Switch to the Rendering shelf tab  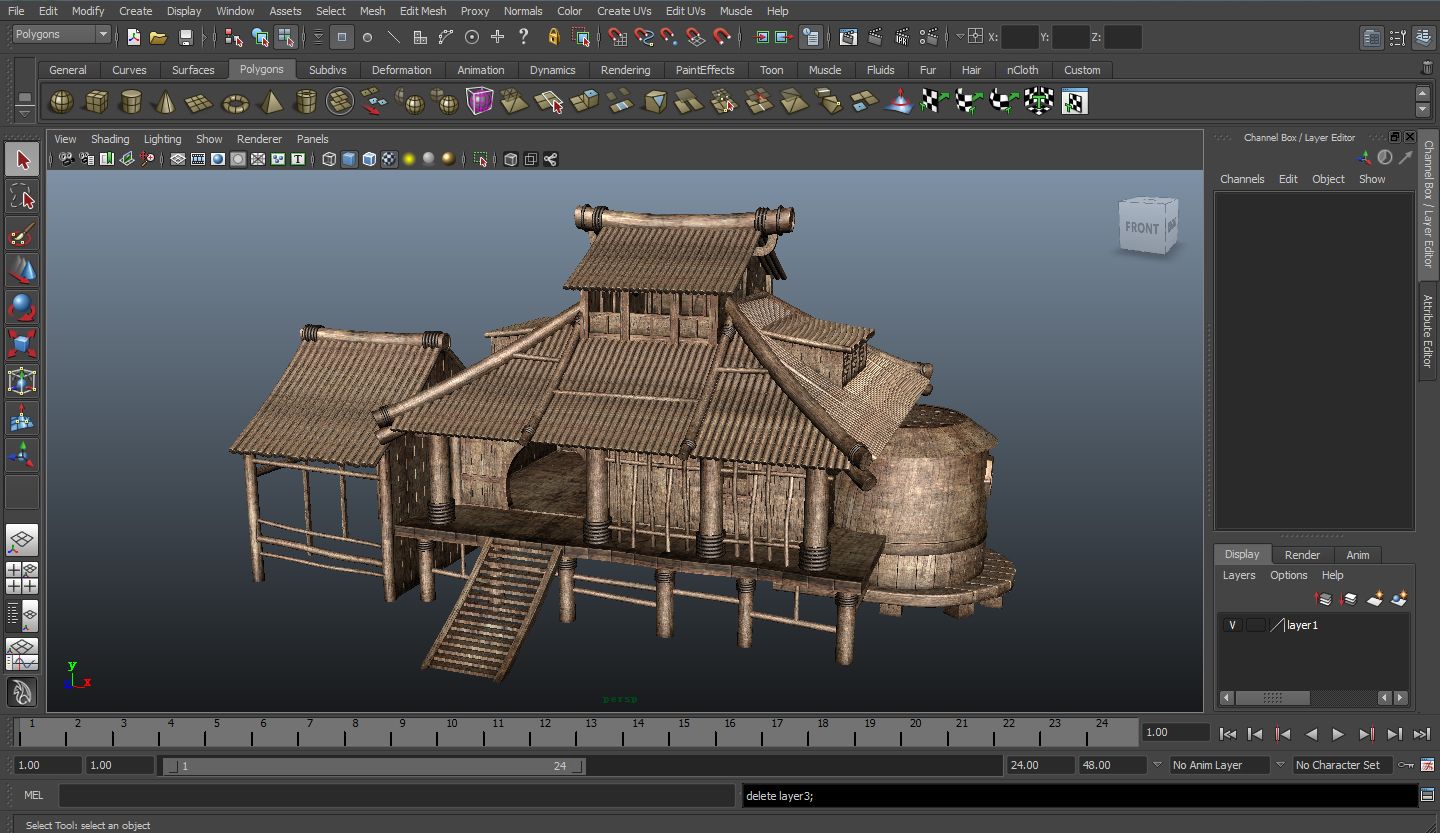[x=625, y=70]
